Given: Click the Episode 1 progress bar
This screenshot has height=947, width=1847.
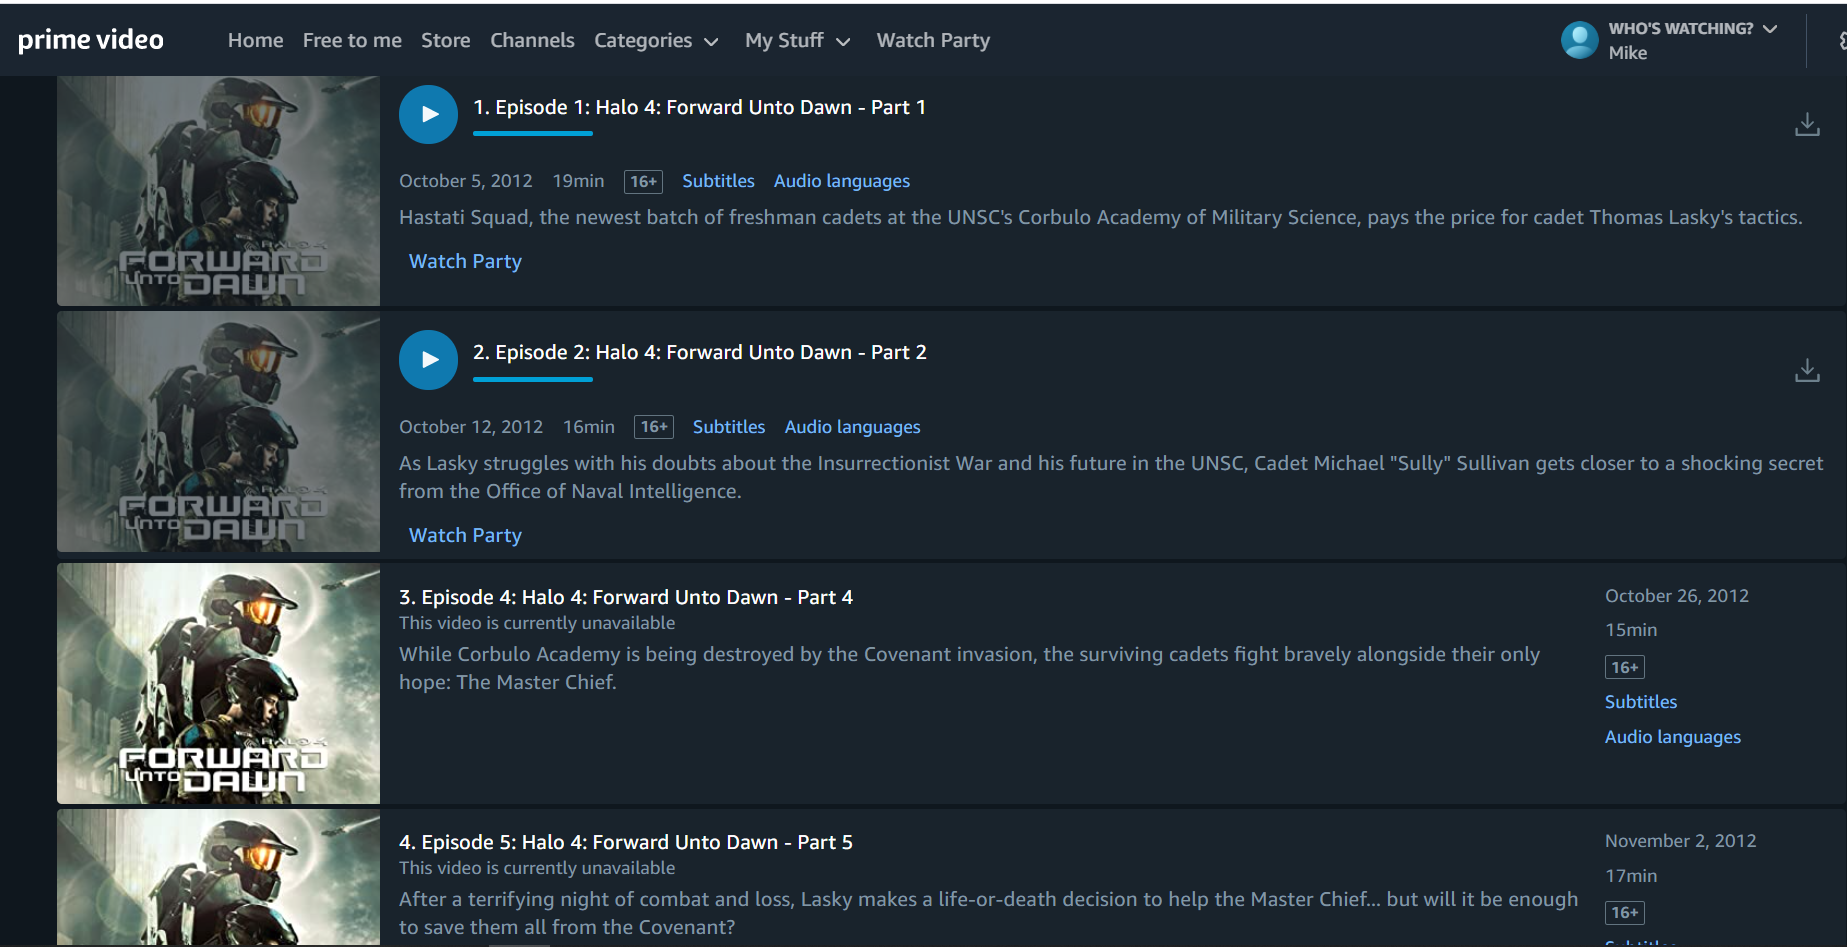Looking at the screenshot, I should (533, 133).
